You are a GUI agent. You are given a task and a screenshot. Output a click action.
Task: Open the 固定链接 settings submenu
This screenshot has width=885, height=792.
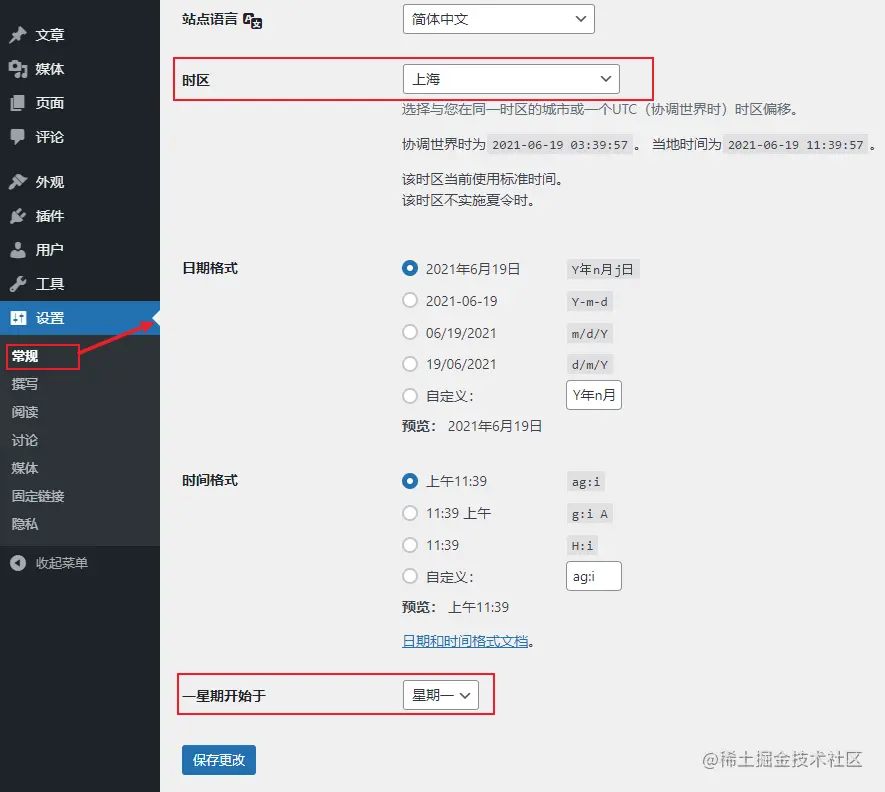pos(38,496)
